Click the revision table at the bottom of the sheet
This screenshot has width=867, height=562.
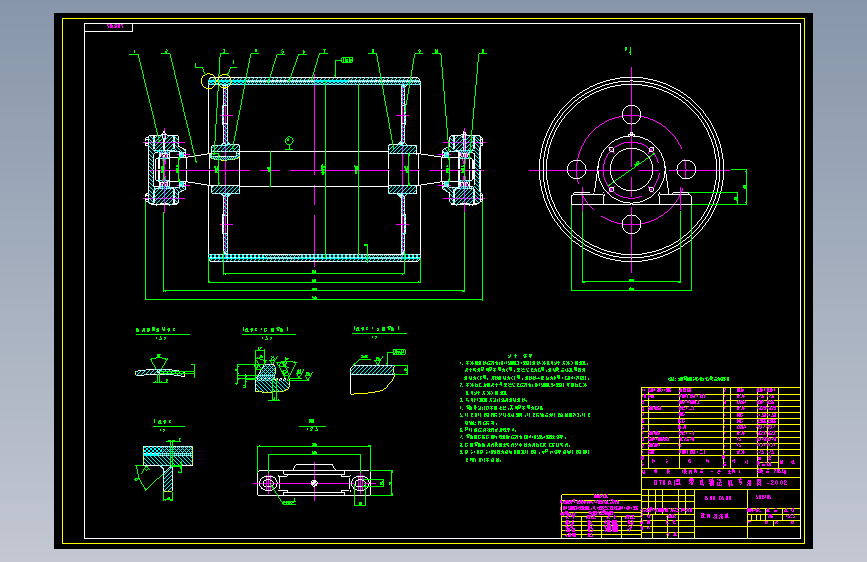601,516
